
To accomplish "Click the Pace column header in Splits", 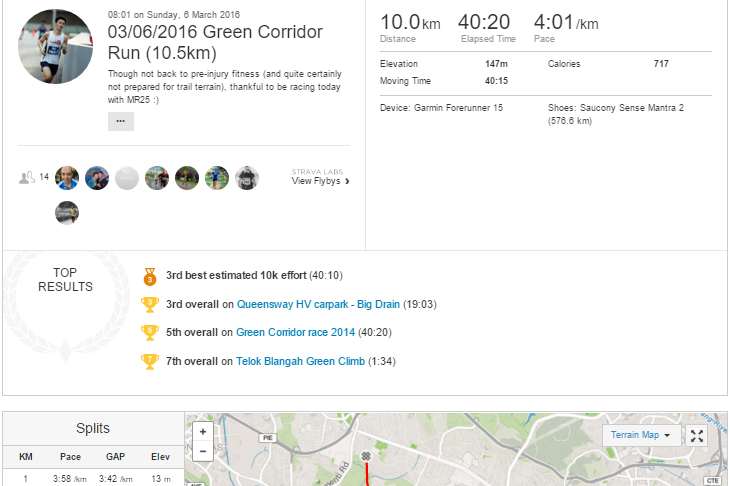I will tap(70, 457).
